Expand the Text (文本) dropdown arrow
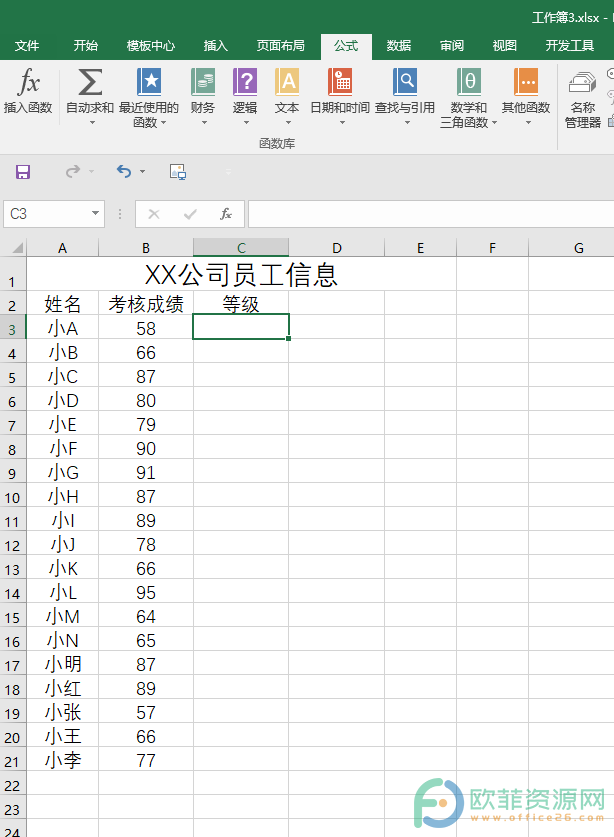Viewport: 614px width, 837px height. tap(288, 123)
